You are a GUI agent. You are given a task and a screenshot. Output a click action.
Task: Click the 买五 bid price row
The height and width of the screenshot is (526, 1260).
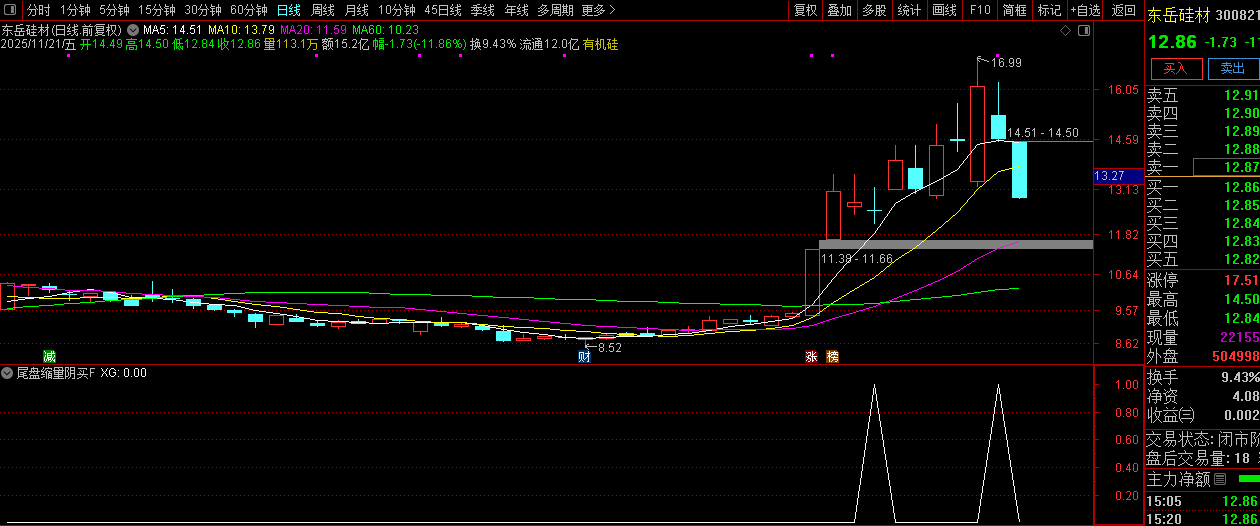pyautogui.click(x=1202, y=259)
